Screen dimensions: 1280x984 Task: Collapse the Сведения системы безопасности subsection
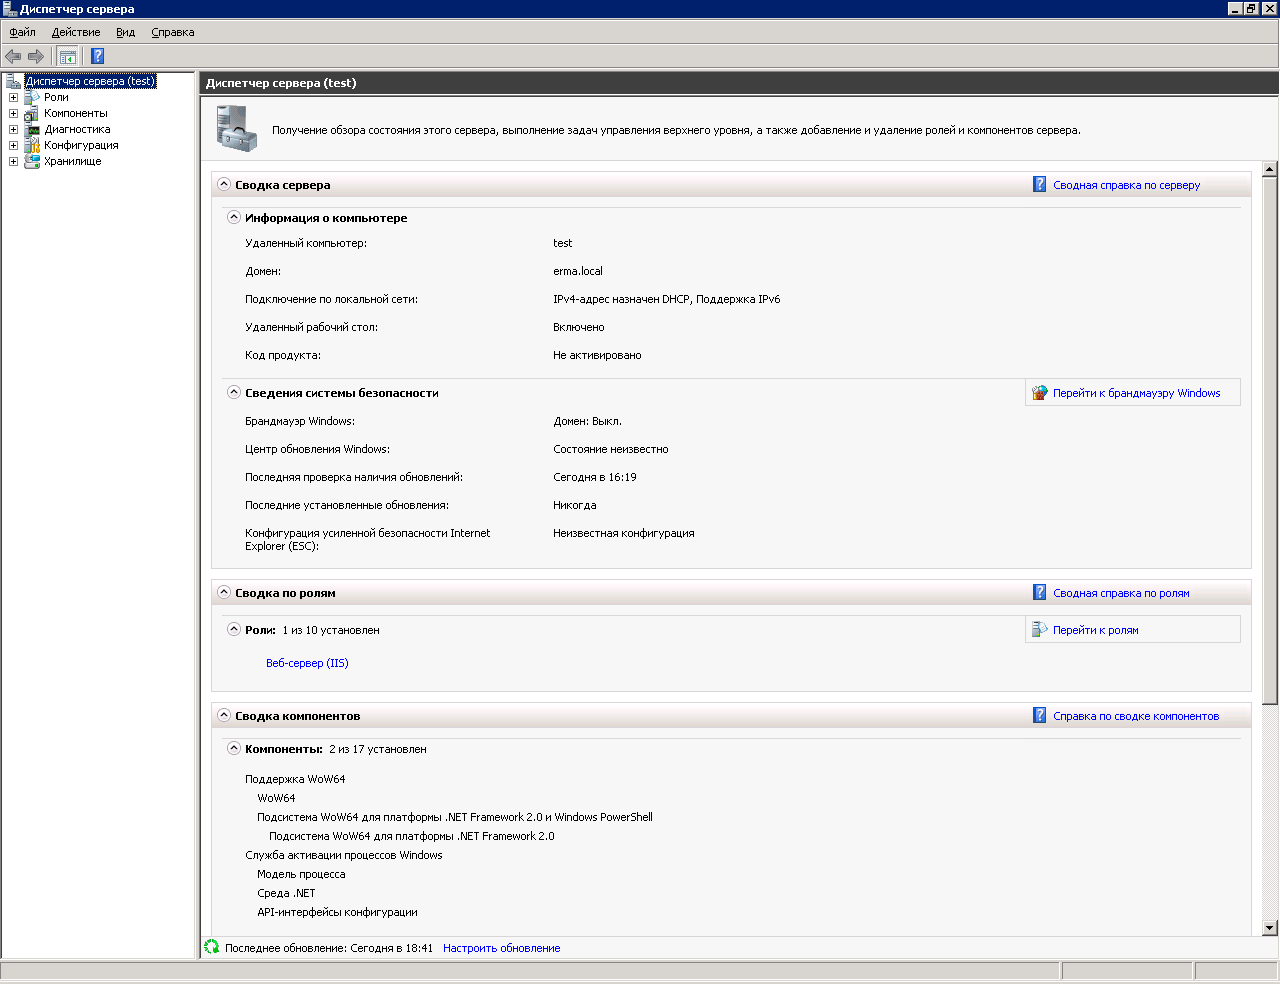[x=234, y=392]
